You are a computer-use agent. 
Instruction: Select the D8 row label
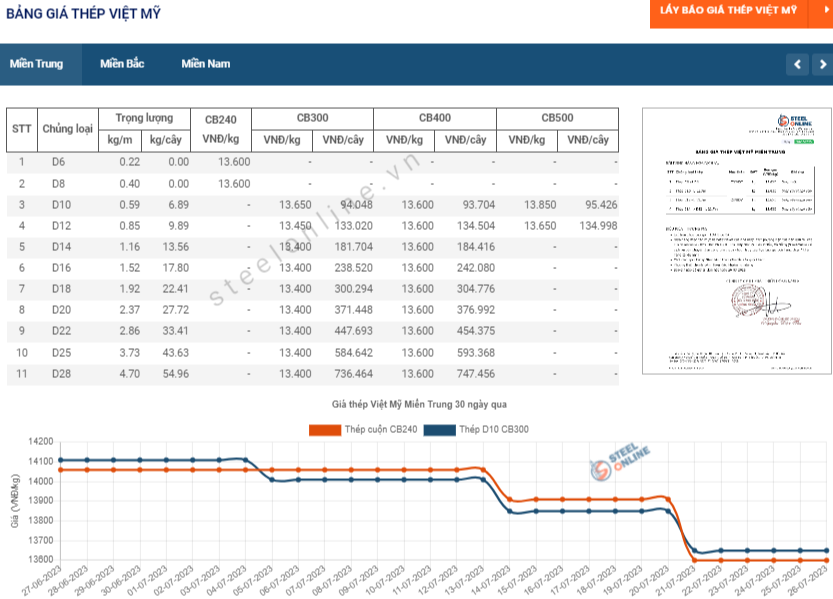(58, 184)
